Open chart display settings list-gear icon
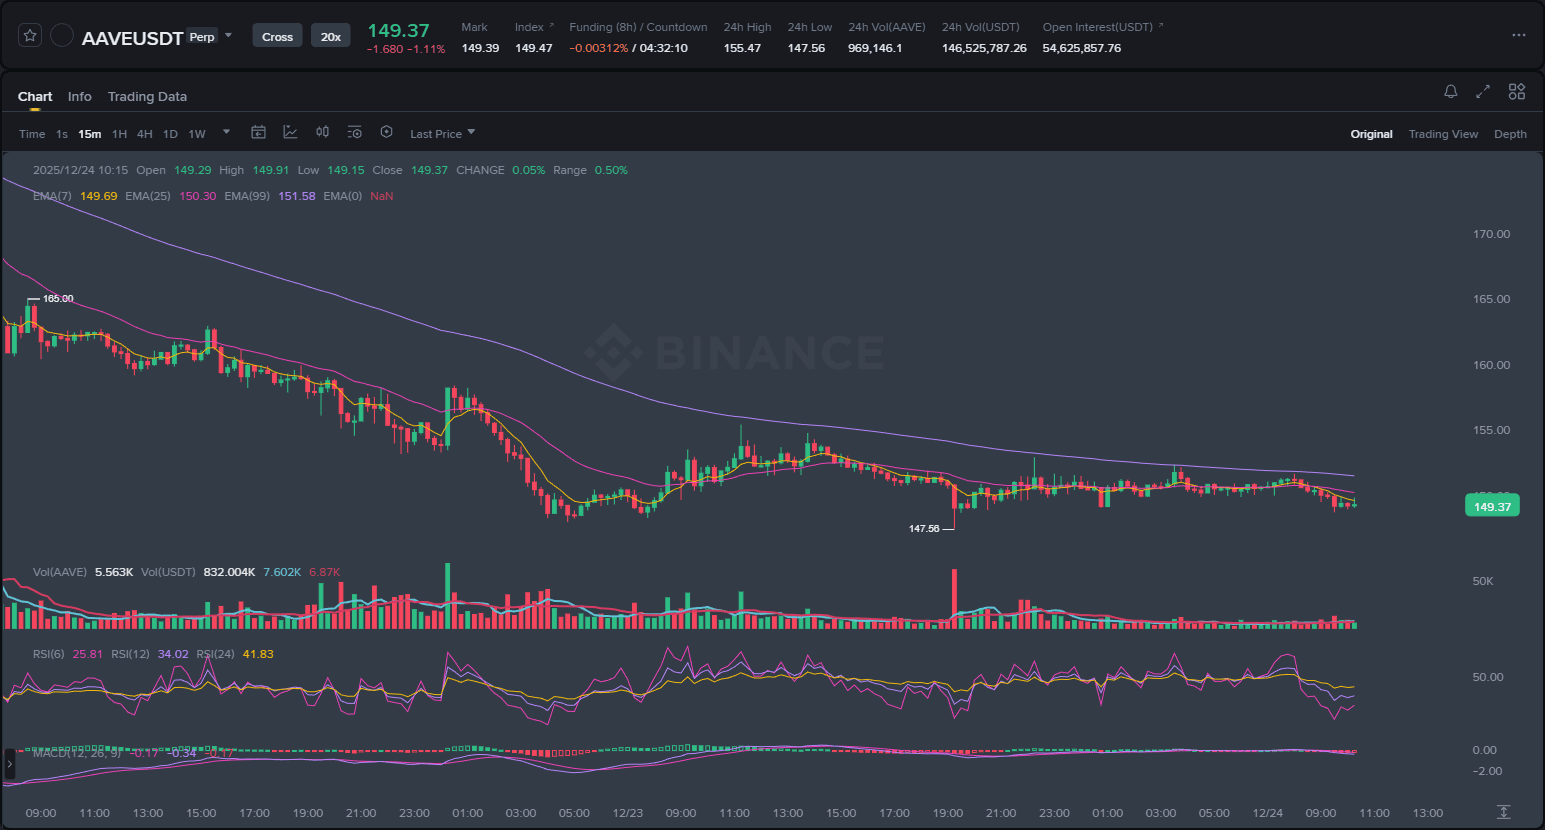 354,132
